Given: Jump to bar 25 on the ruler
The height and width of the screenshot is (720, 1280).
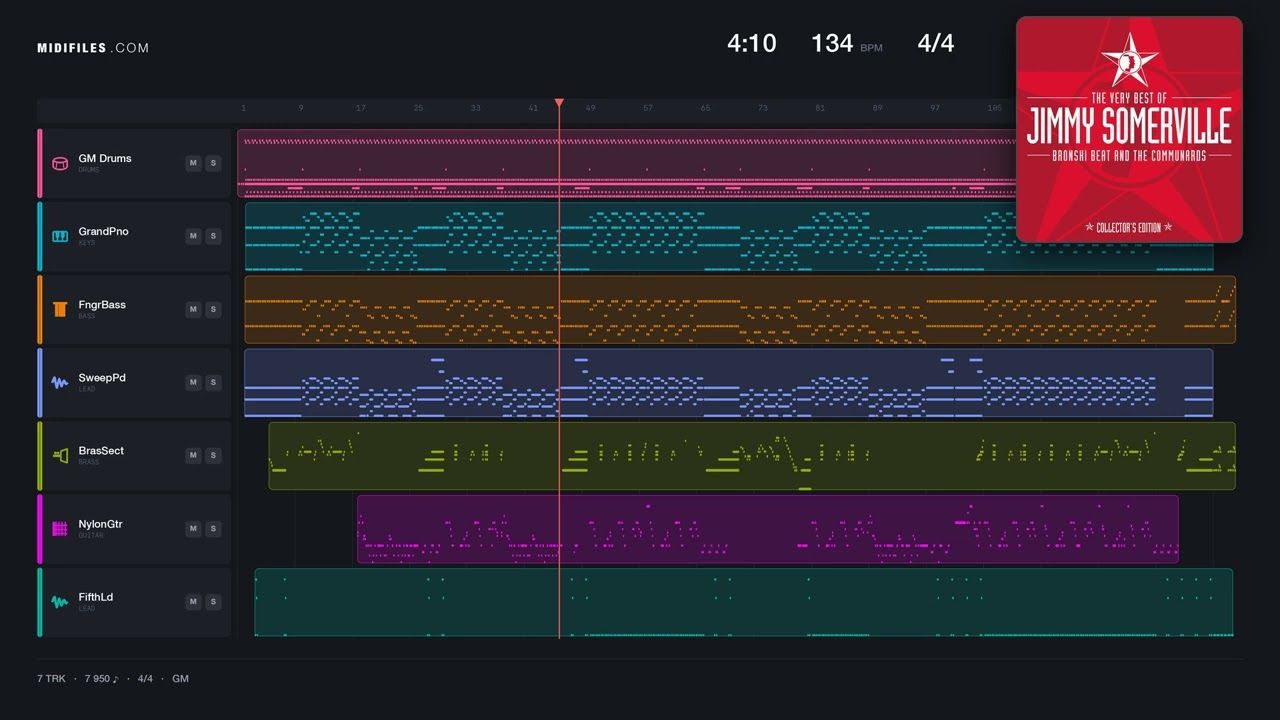Looking at the screenshot, I should point(418,108).
